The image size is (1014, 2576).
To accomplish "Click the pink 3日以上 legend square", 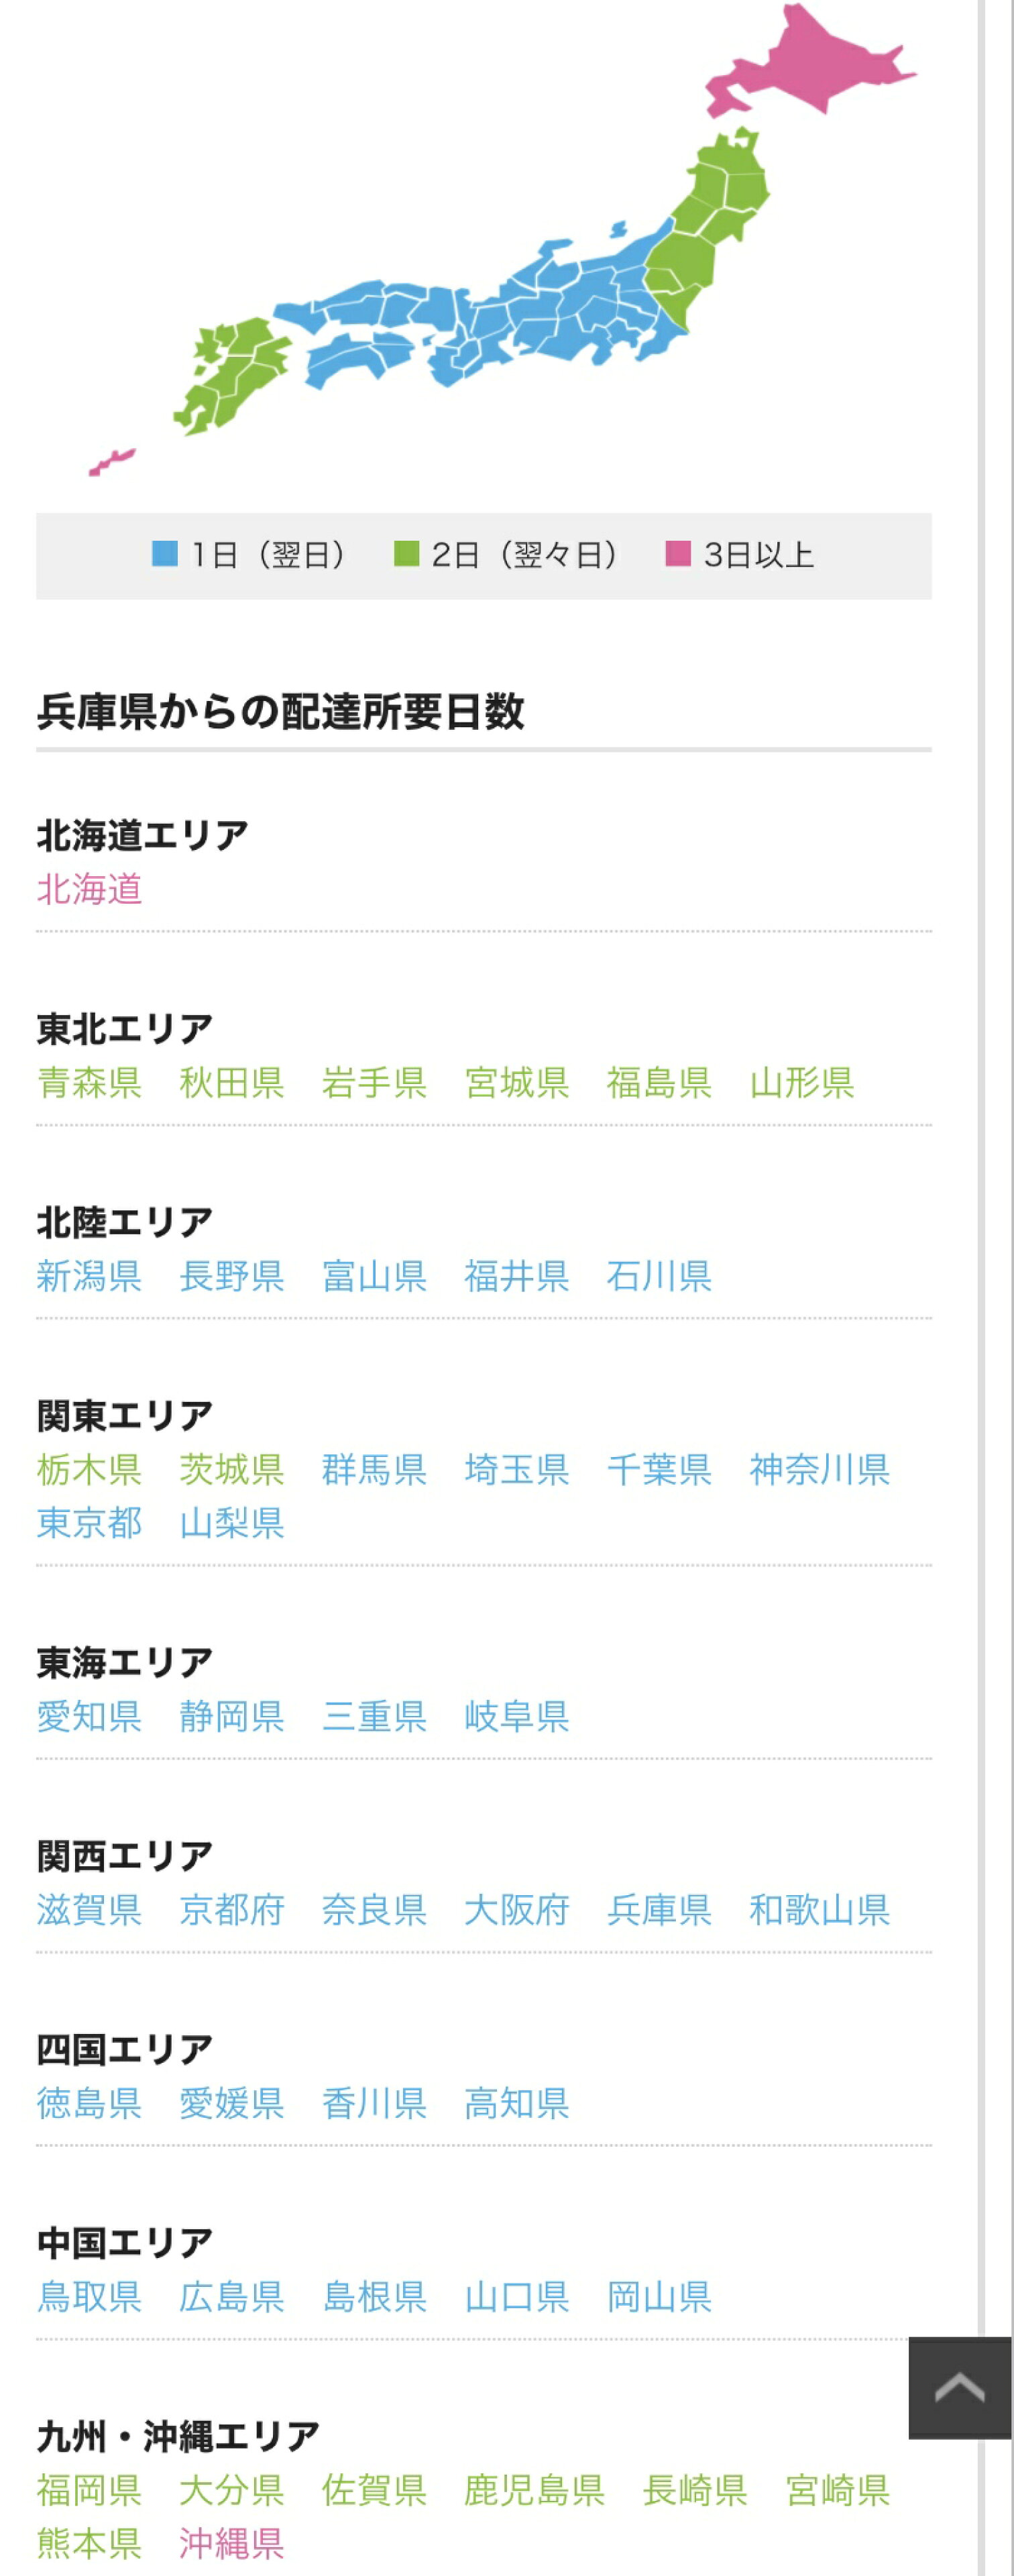I will pos(678,553).
